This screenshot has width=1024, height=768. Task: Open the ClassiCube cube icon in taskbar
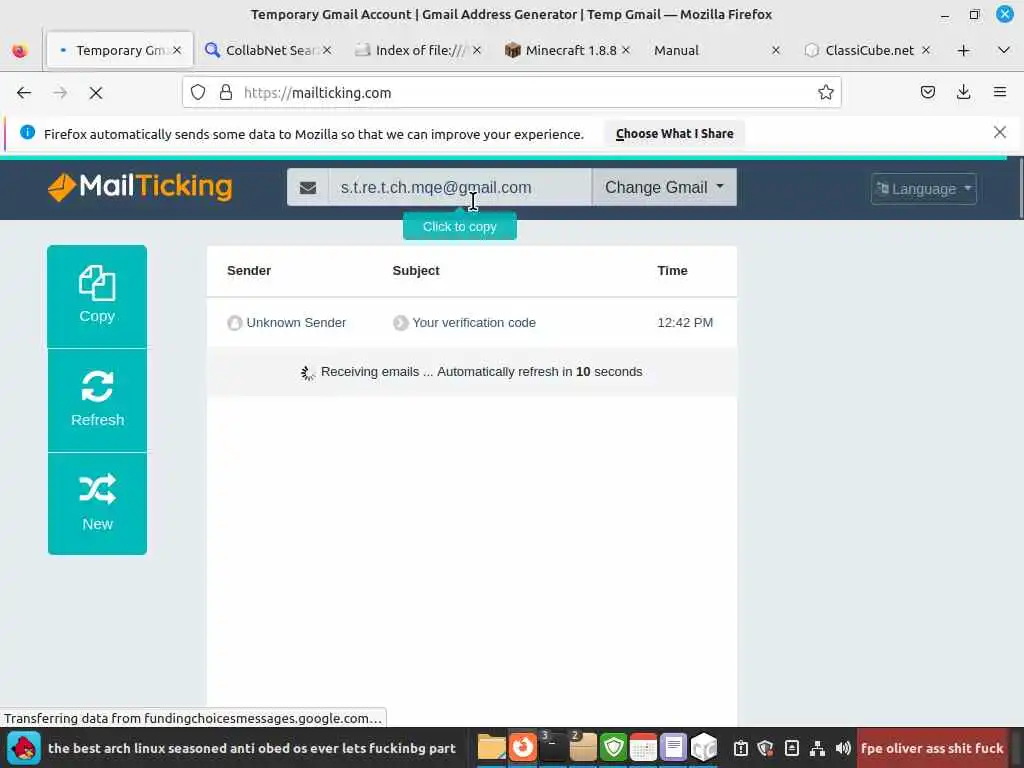(x=704, y=747)
